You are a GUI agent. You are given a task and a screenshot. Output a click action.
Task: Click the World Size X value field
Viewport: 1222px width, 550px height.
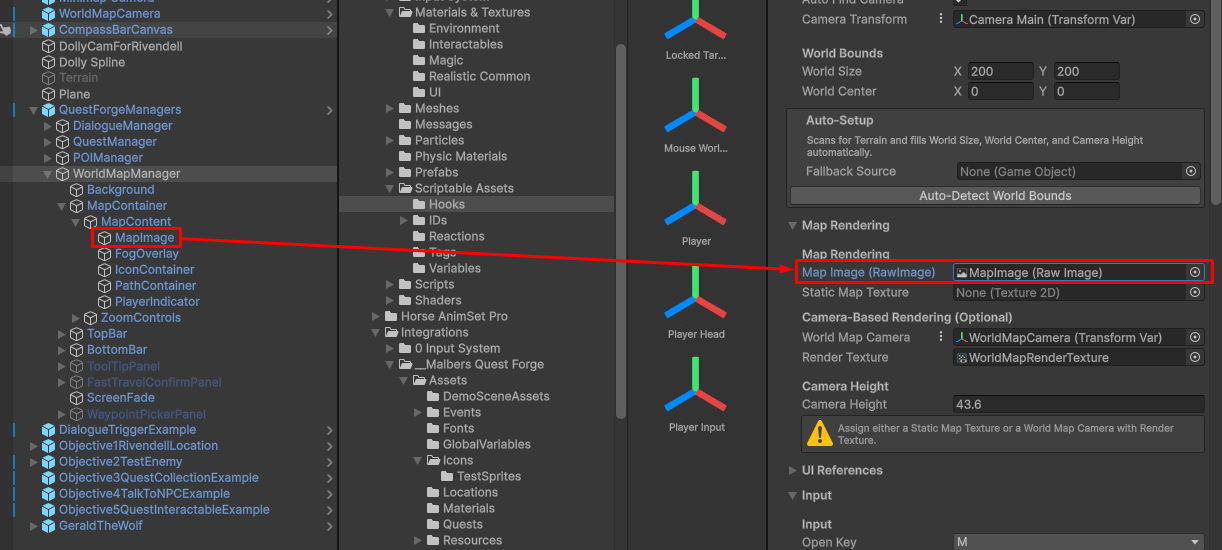1000,72
